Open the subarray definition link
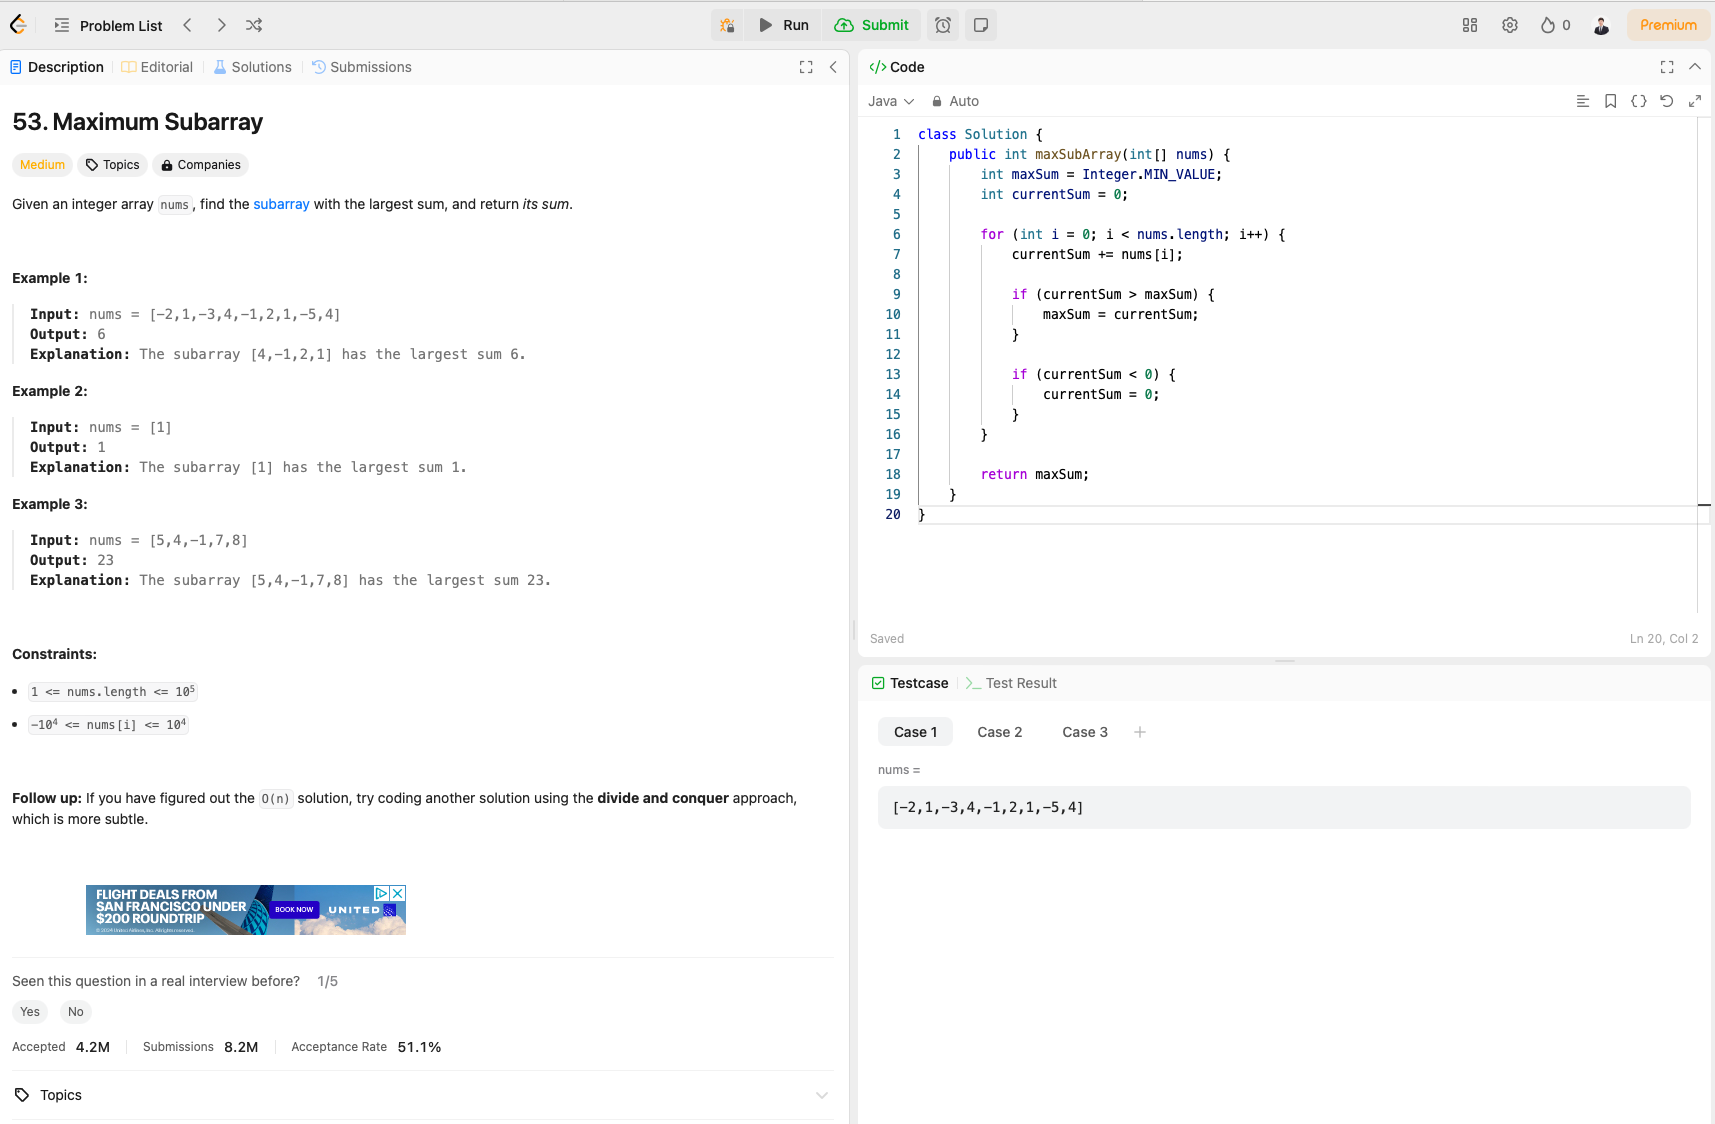Viewport: 1715px width, 1124px height. [281, 204]
